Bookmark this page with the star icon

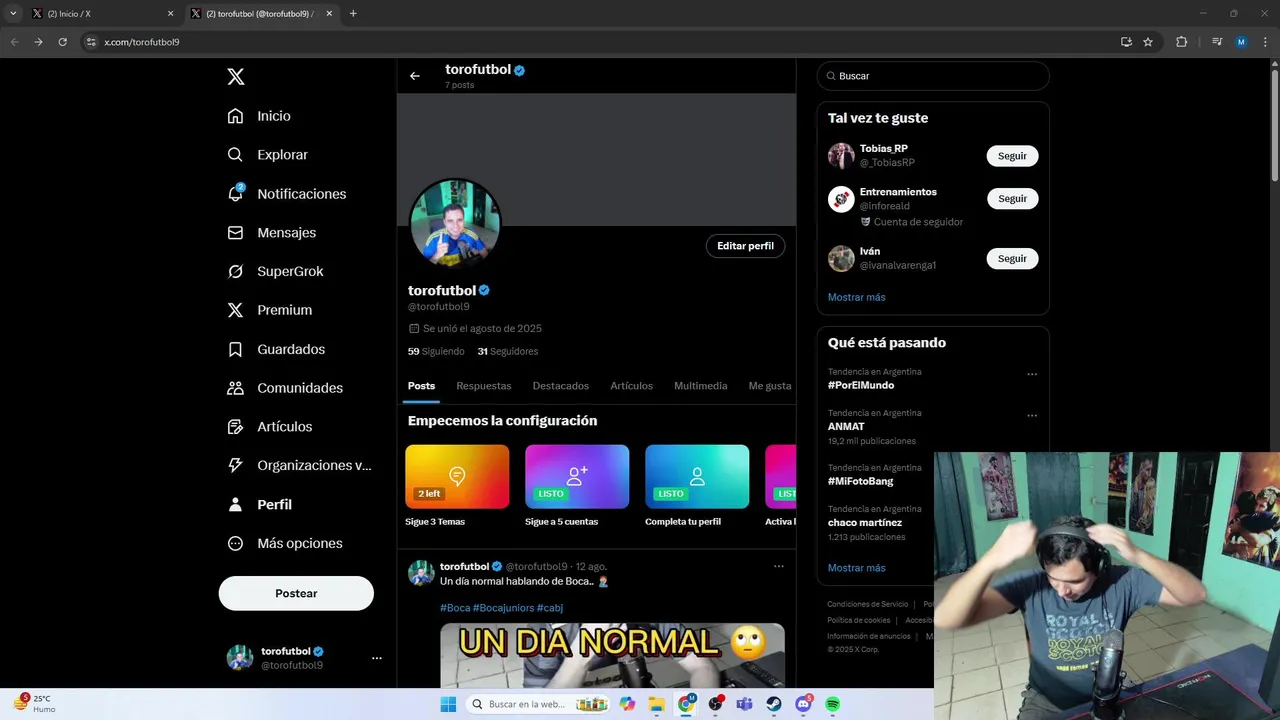(1148, 42)
